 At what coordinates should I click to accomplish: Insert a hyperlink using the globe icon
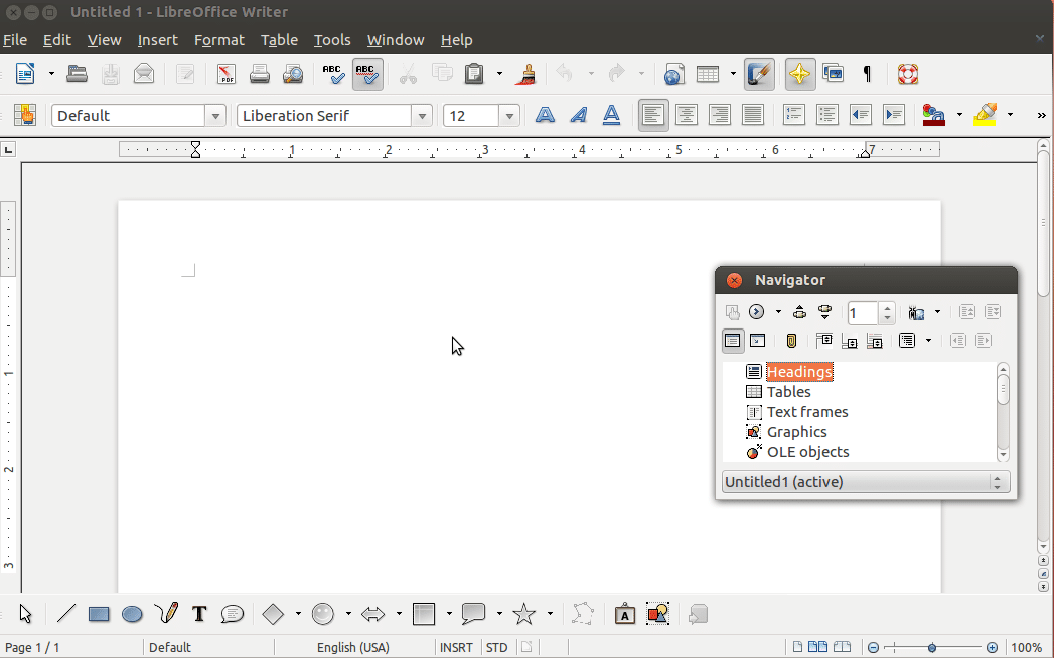[x=674, y=73]
